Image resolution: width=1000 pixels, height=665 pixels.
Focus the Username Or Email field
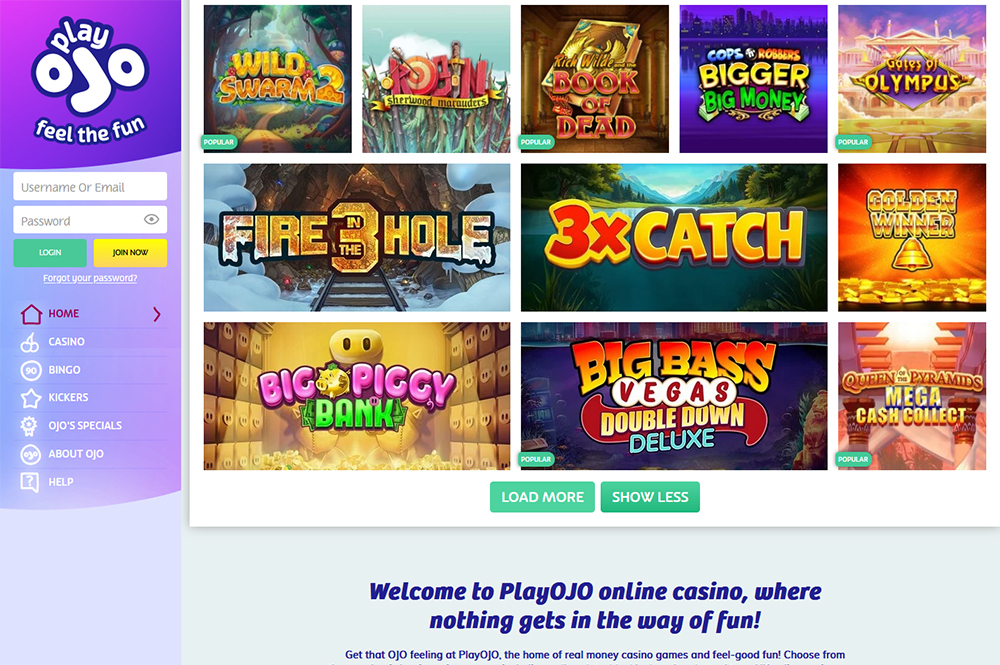(x=90, y=187)
